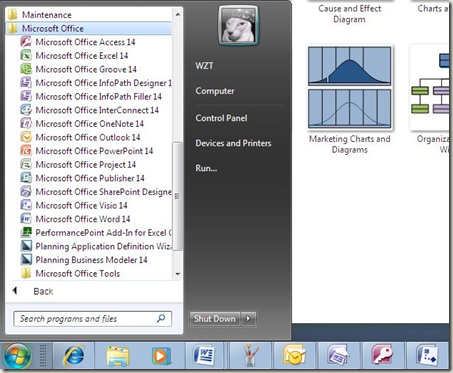
Task: Click the Groove 14 program icon
Action: click(x=26, y=69)
